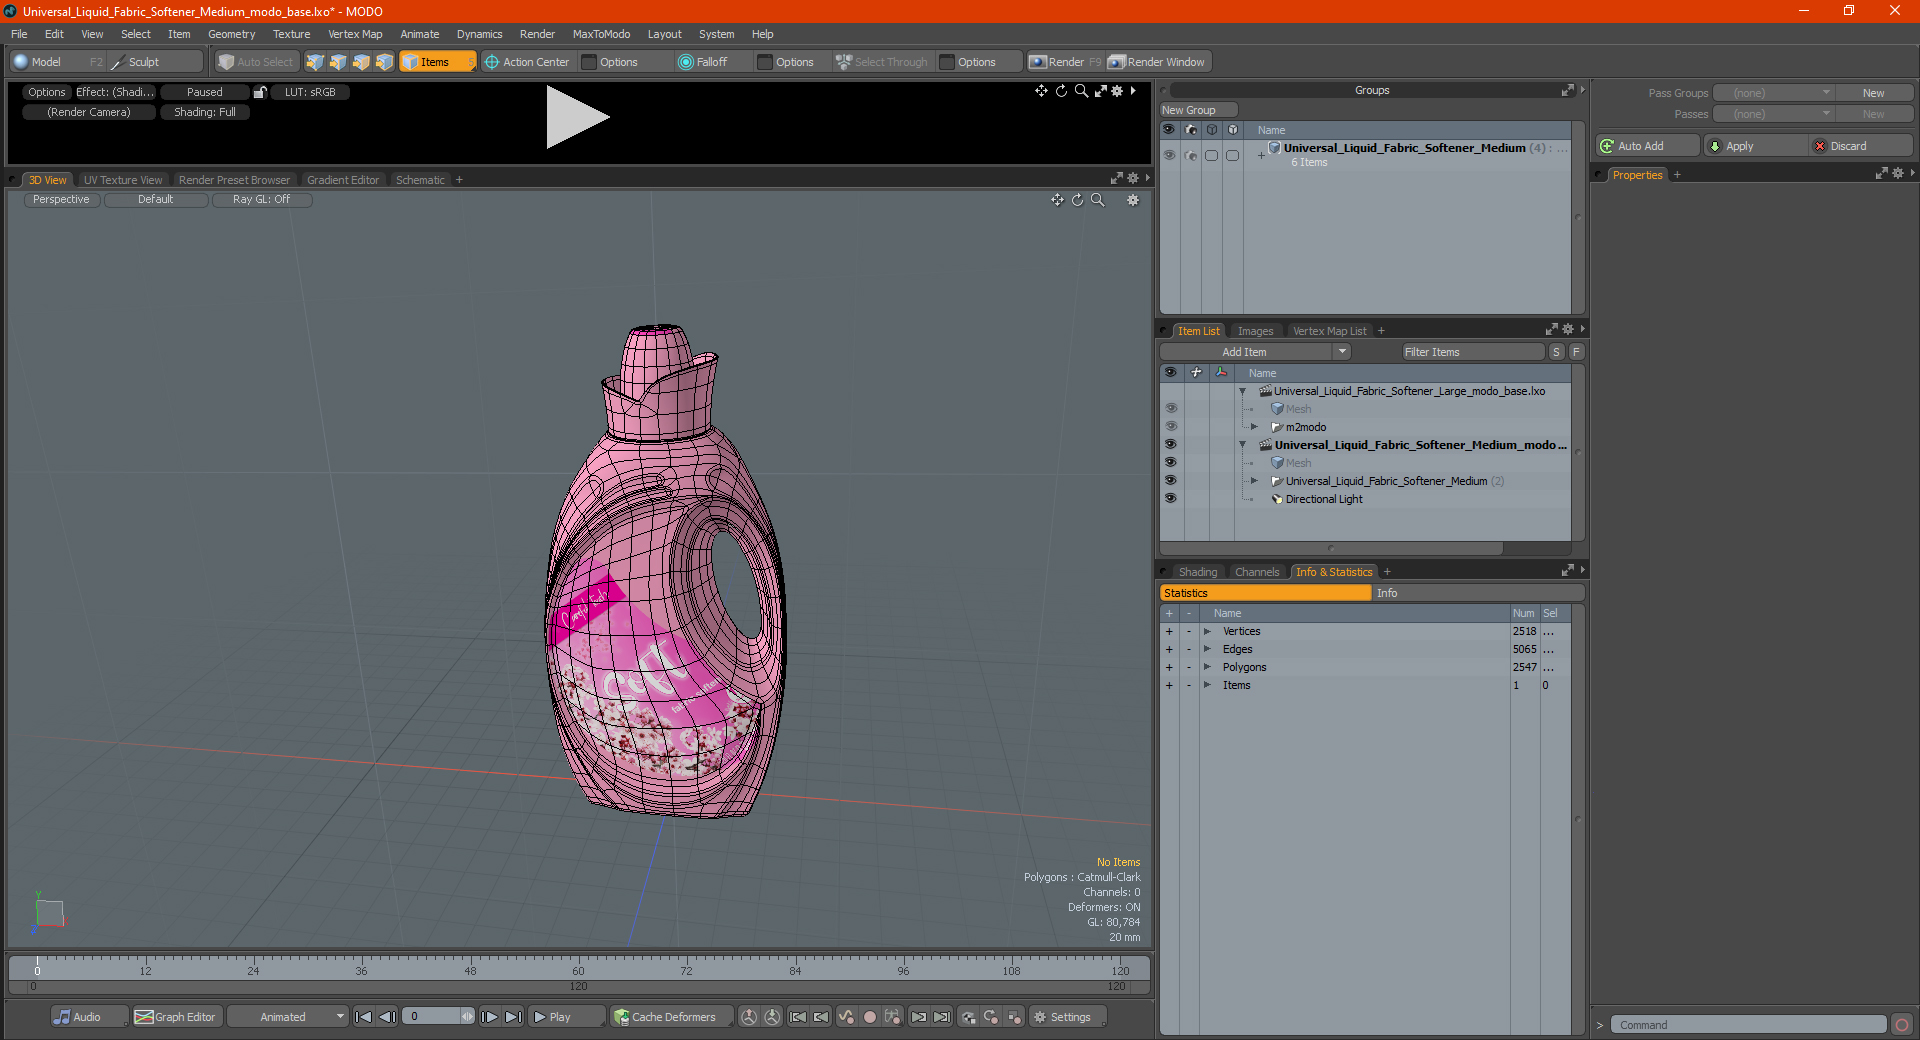Viewport: 1920px width, 1040px height.
Task: Expand Polygons statistics row
Action: coord(1207,667)
